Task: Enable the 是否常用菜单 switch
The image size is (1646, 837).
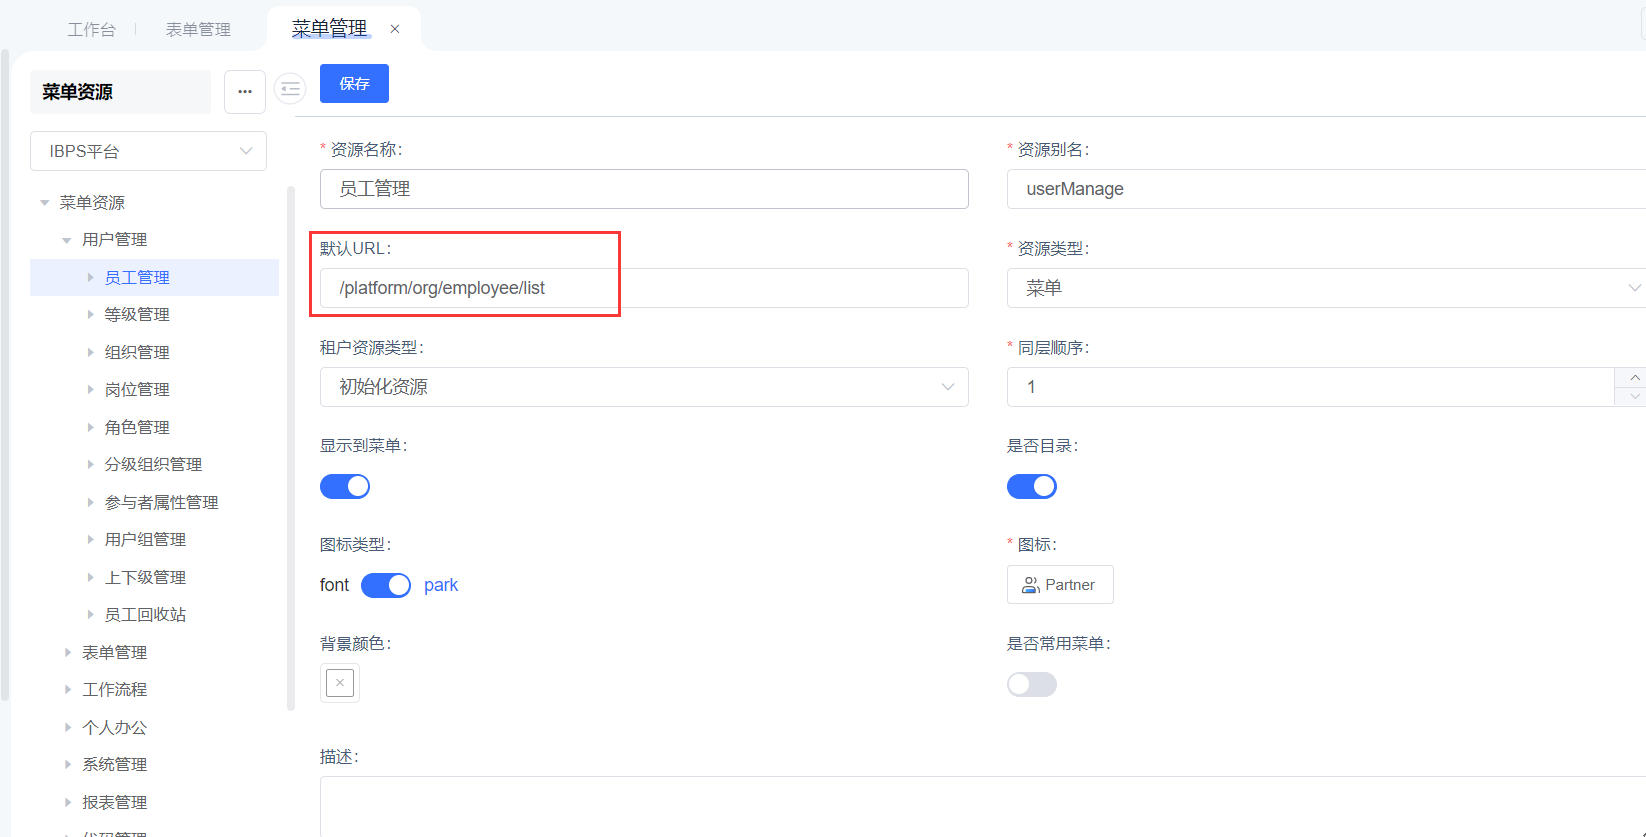Action: coord(1031,684)
